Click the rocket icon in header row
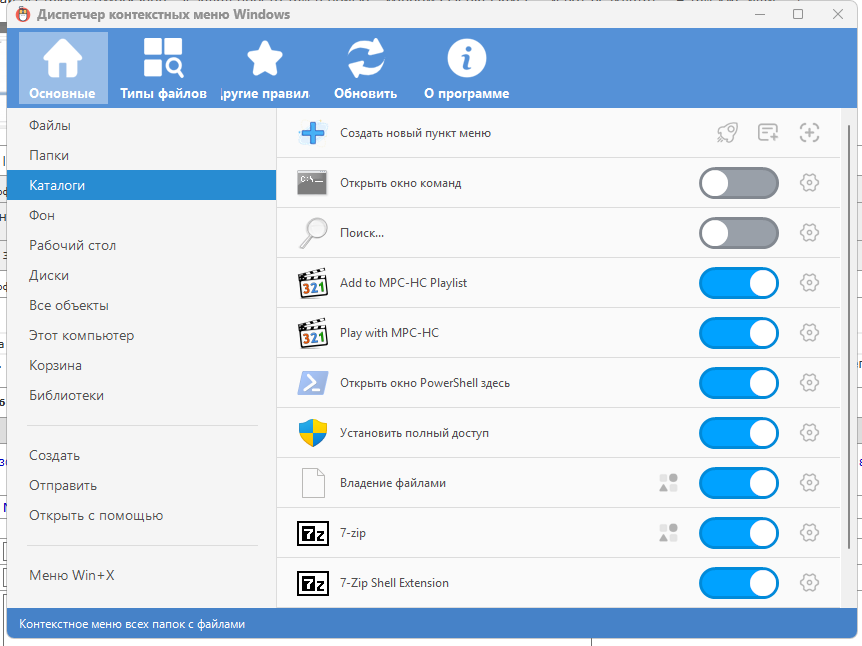Viewport: 862px width, 646px height. tap(727, 133)
